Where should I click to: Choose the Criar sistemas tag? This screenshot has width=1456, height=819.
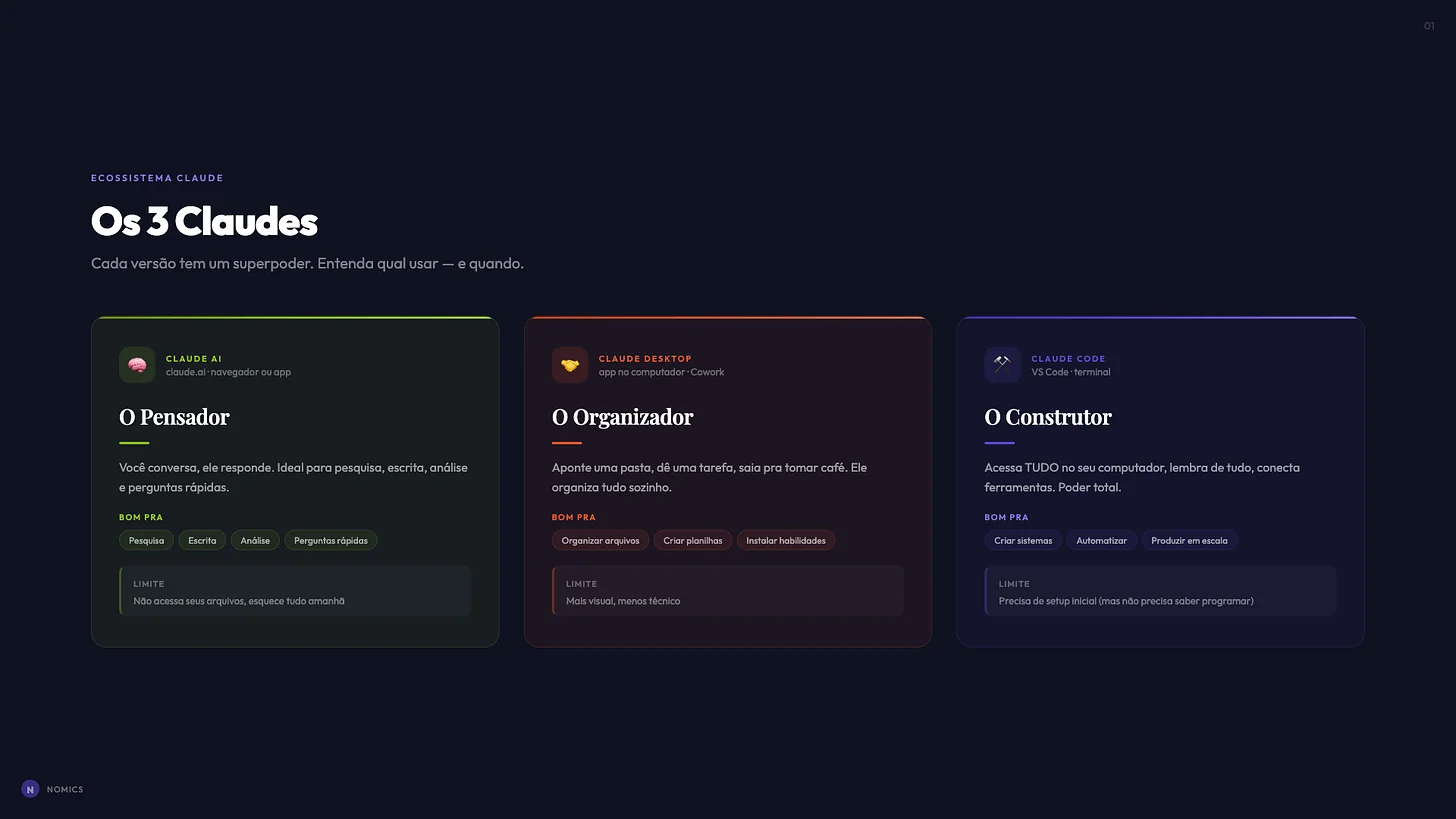(1023, 540)
